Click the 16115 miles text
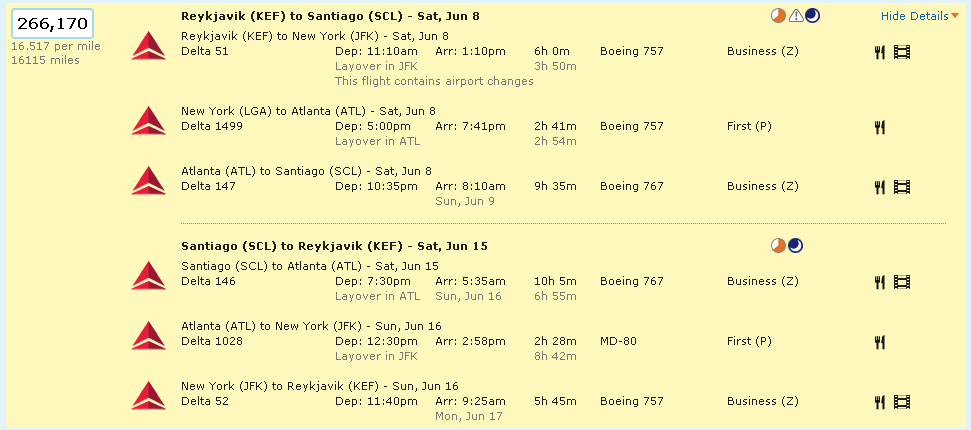The width and height of the screenshot is (971, 430). click(x=44, y=60)
